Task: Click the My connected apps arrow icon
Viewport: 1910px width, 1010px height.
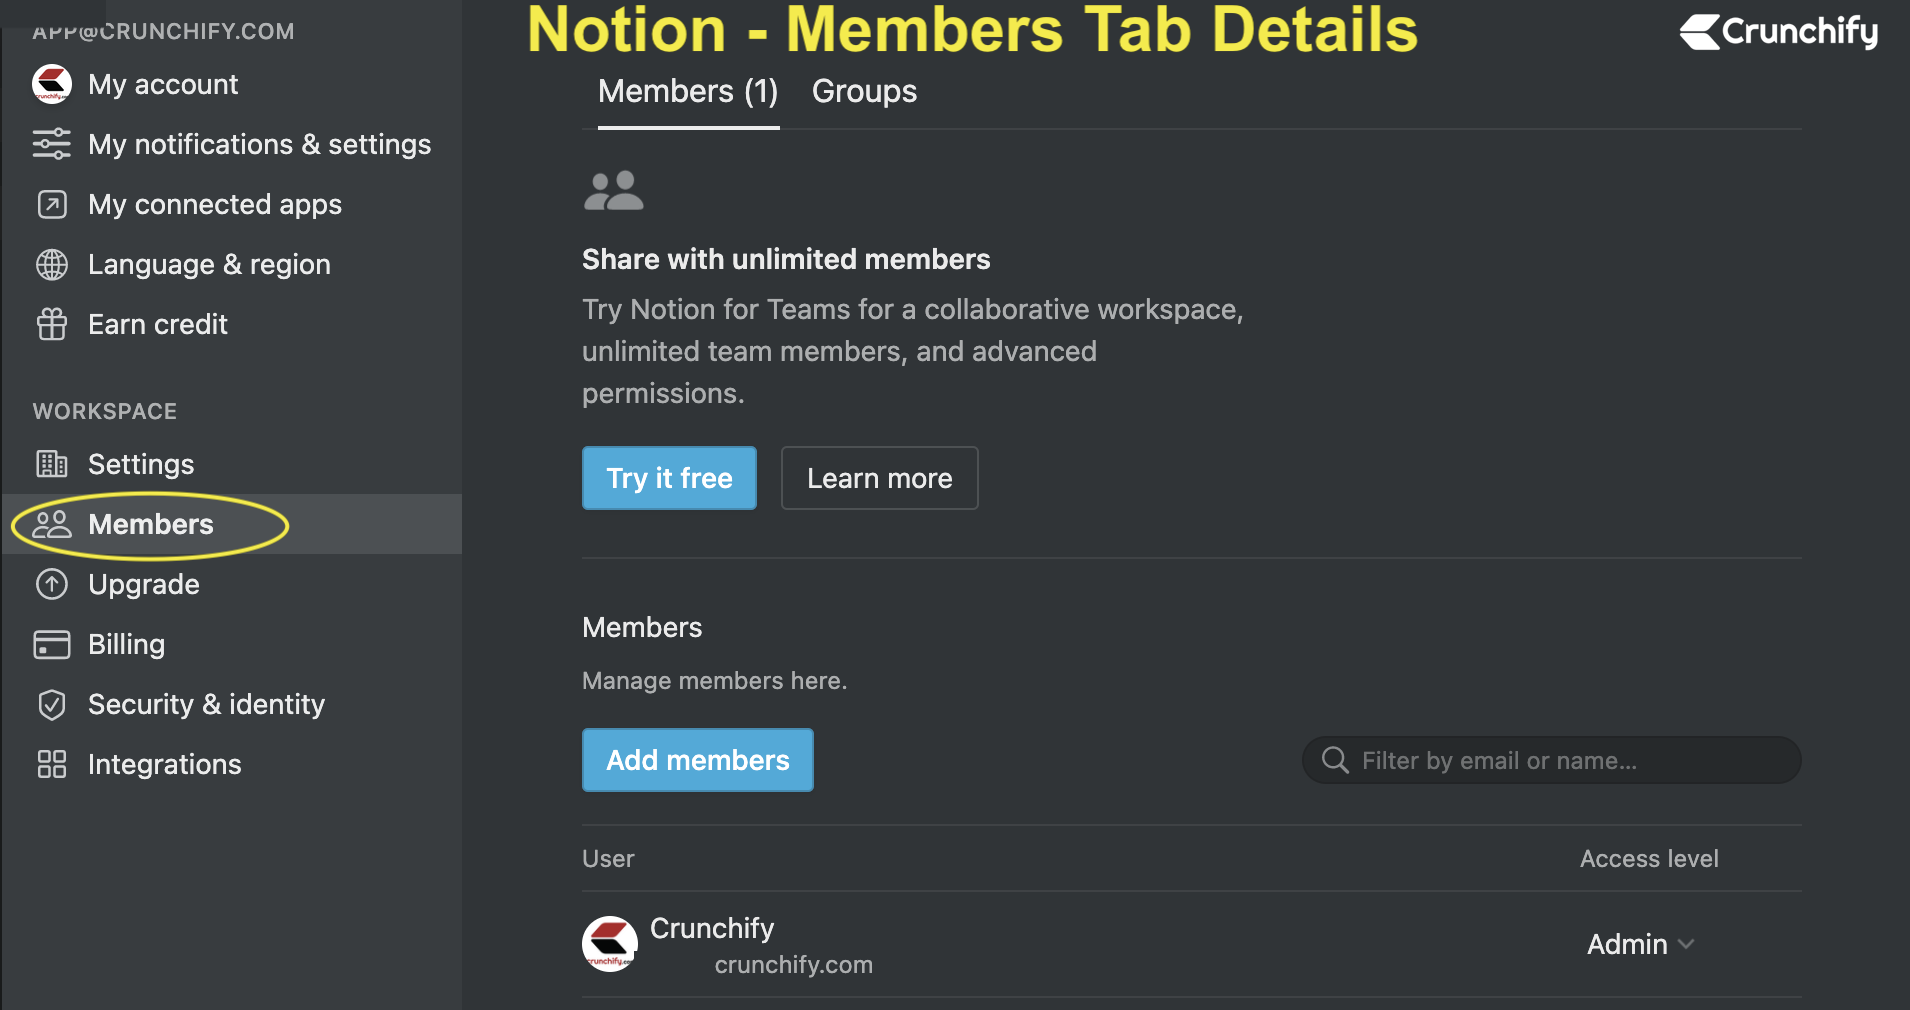Action: (52, 204)
